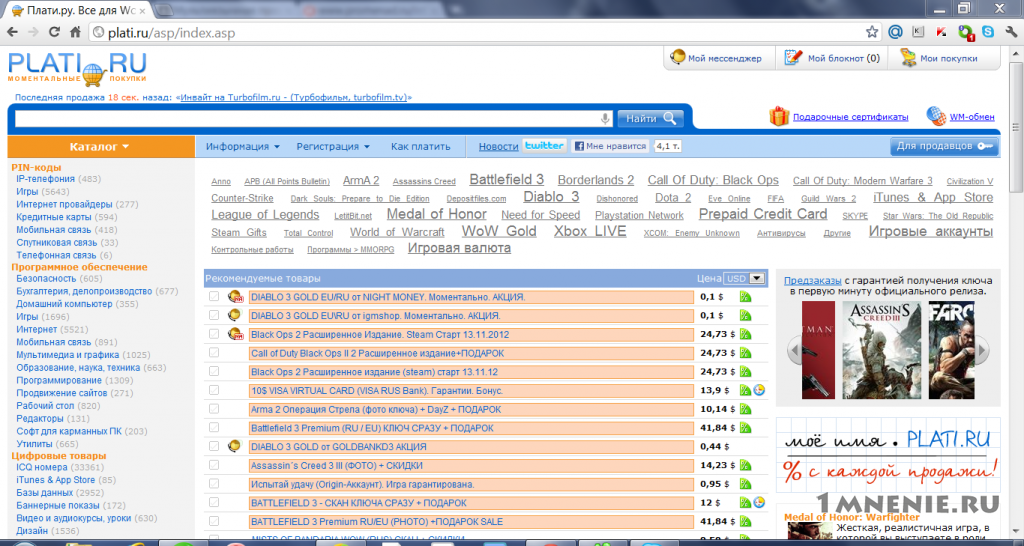
Task: Open Chrome wrench settings menu
Action: click(1012, 32)
